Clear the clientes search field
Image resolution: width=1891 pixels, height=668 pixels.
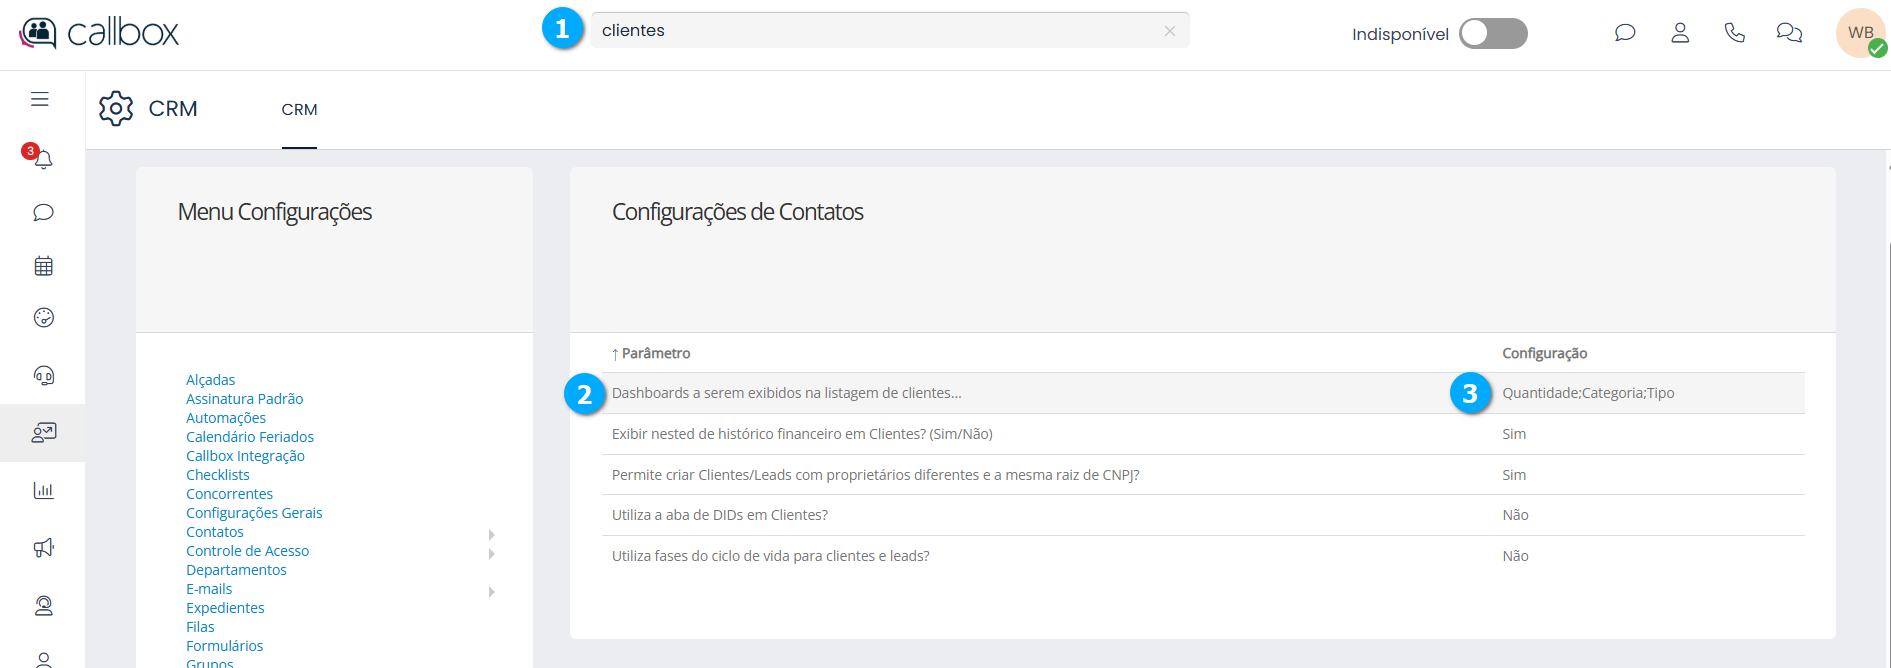[x=1169, y=31]
